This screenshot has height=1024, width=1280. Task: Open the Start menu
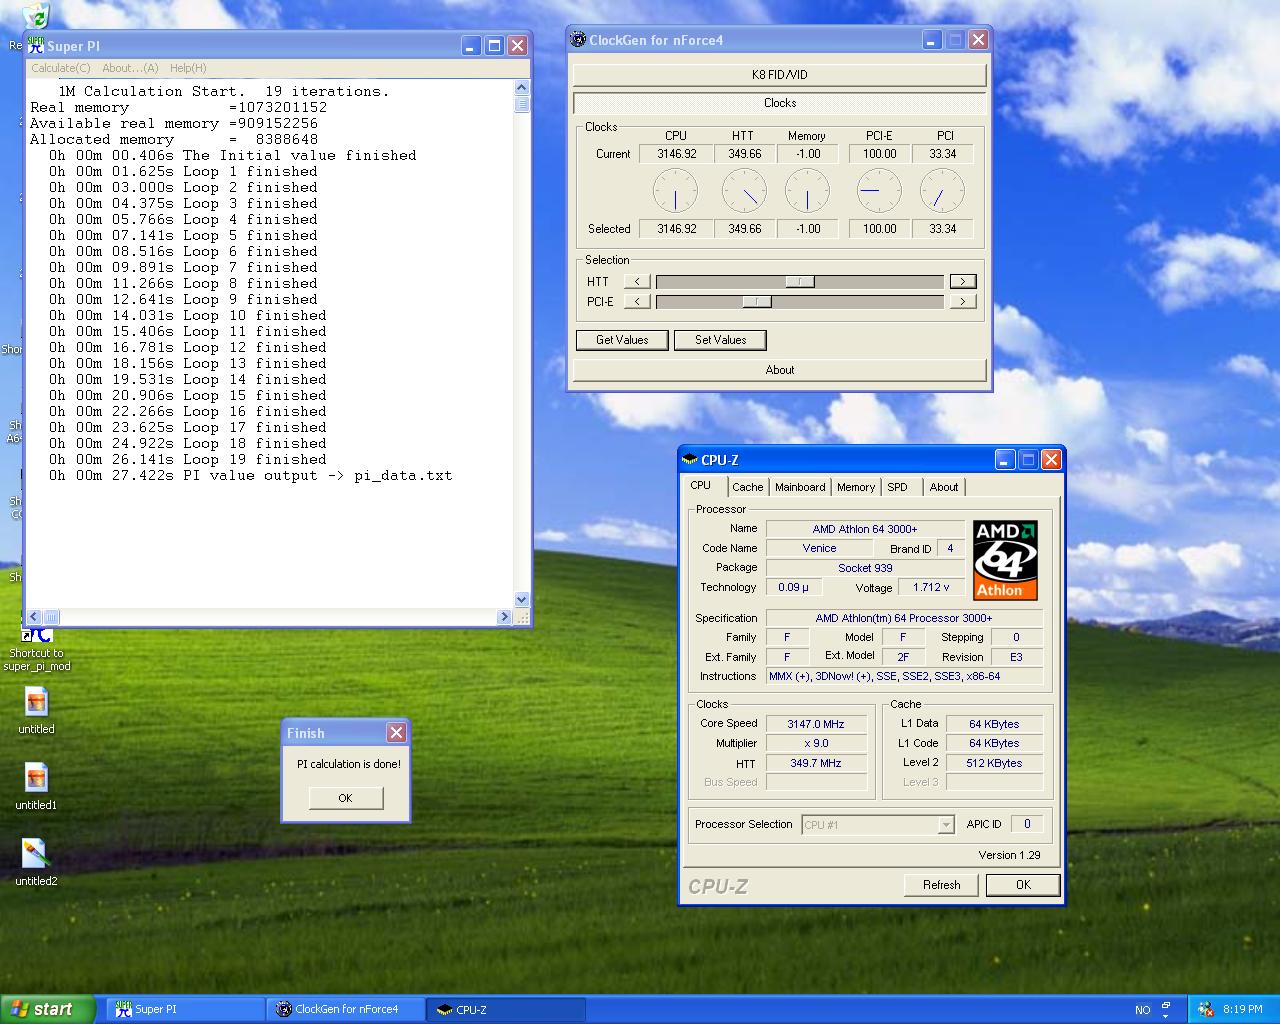[x=48, y=1009]
